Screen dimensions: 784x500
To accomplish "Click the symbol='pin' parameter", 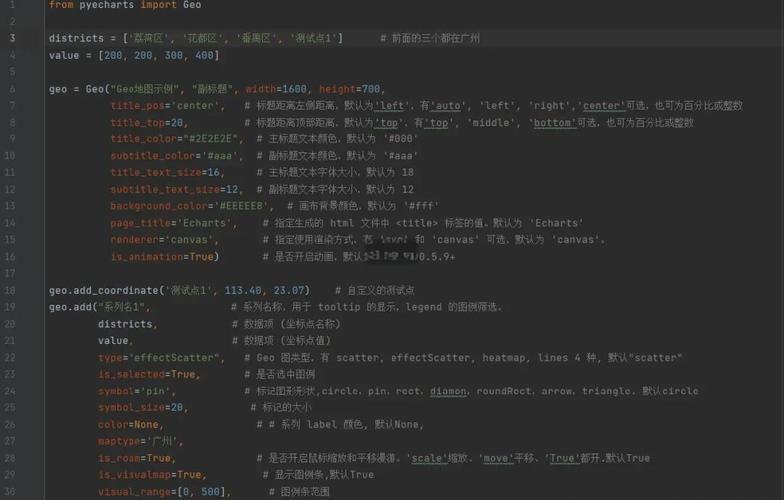I will [x=134, y=391].
